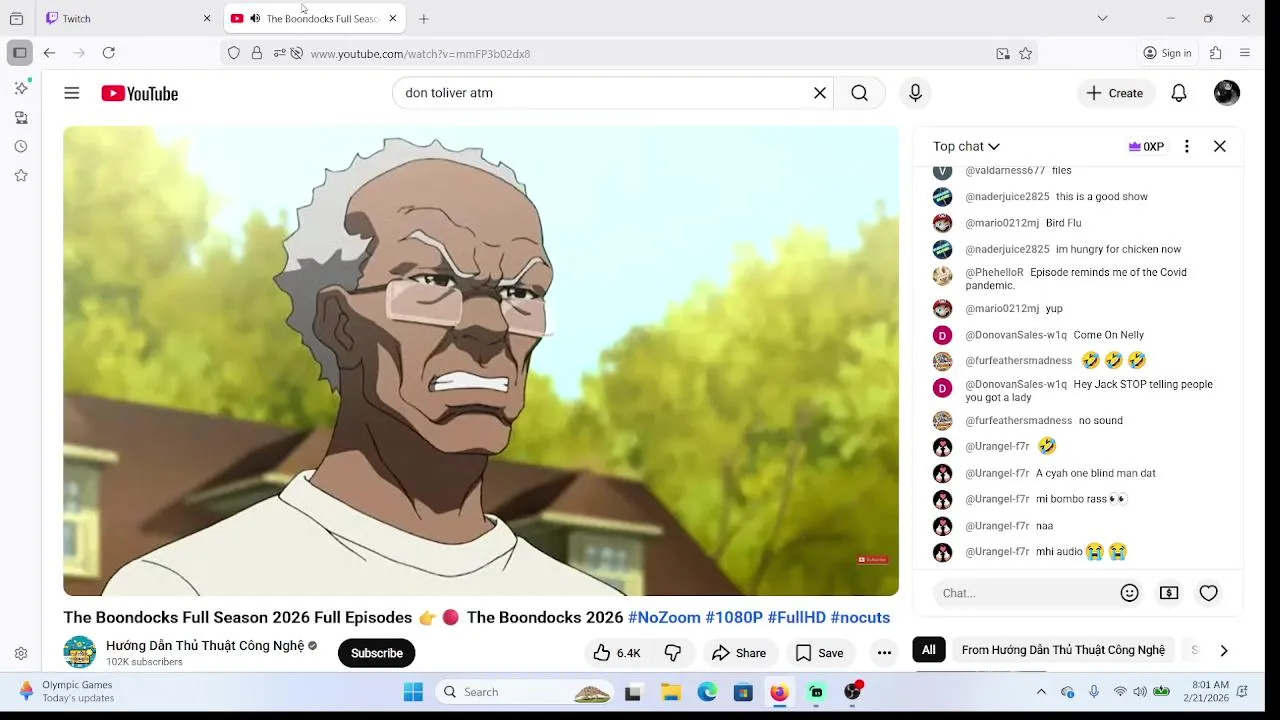Viewport: 1280px width, 720px height.
Task: Open the #FullHD hashtag link
Action: click(797, 618)
